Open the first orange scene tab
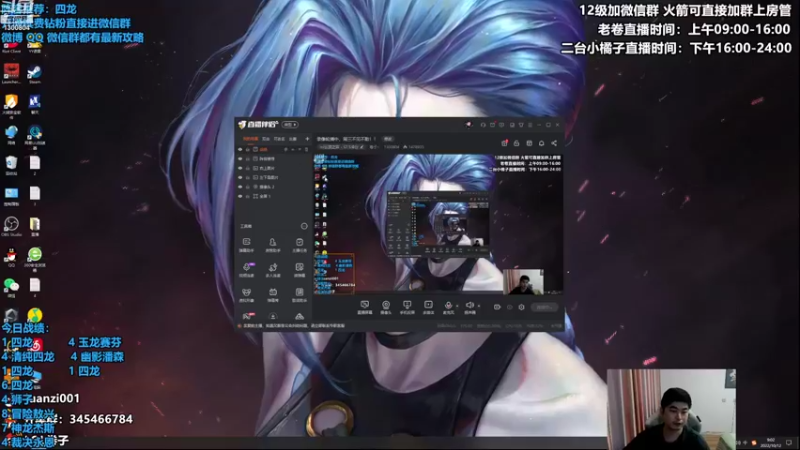Viewport: 800px width, 450px height. 251,139
